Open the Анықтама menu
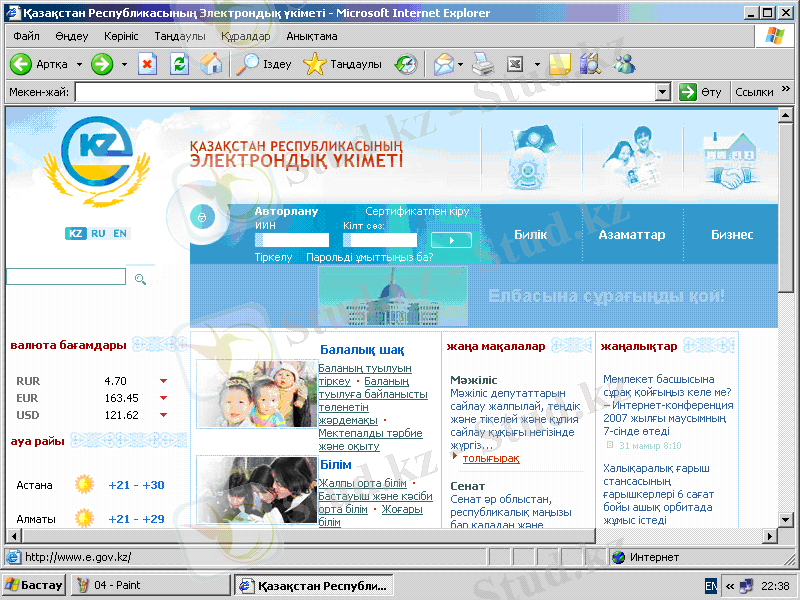 point(311,36)
